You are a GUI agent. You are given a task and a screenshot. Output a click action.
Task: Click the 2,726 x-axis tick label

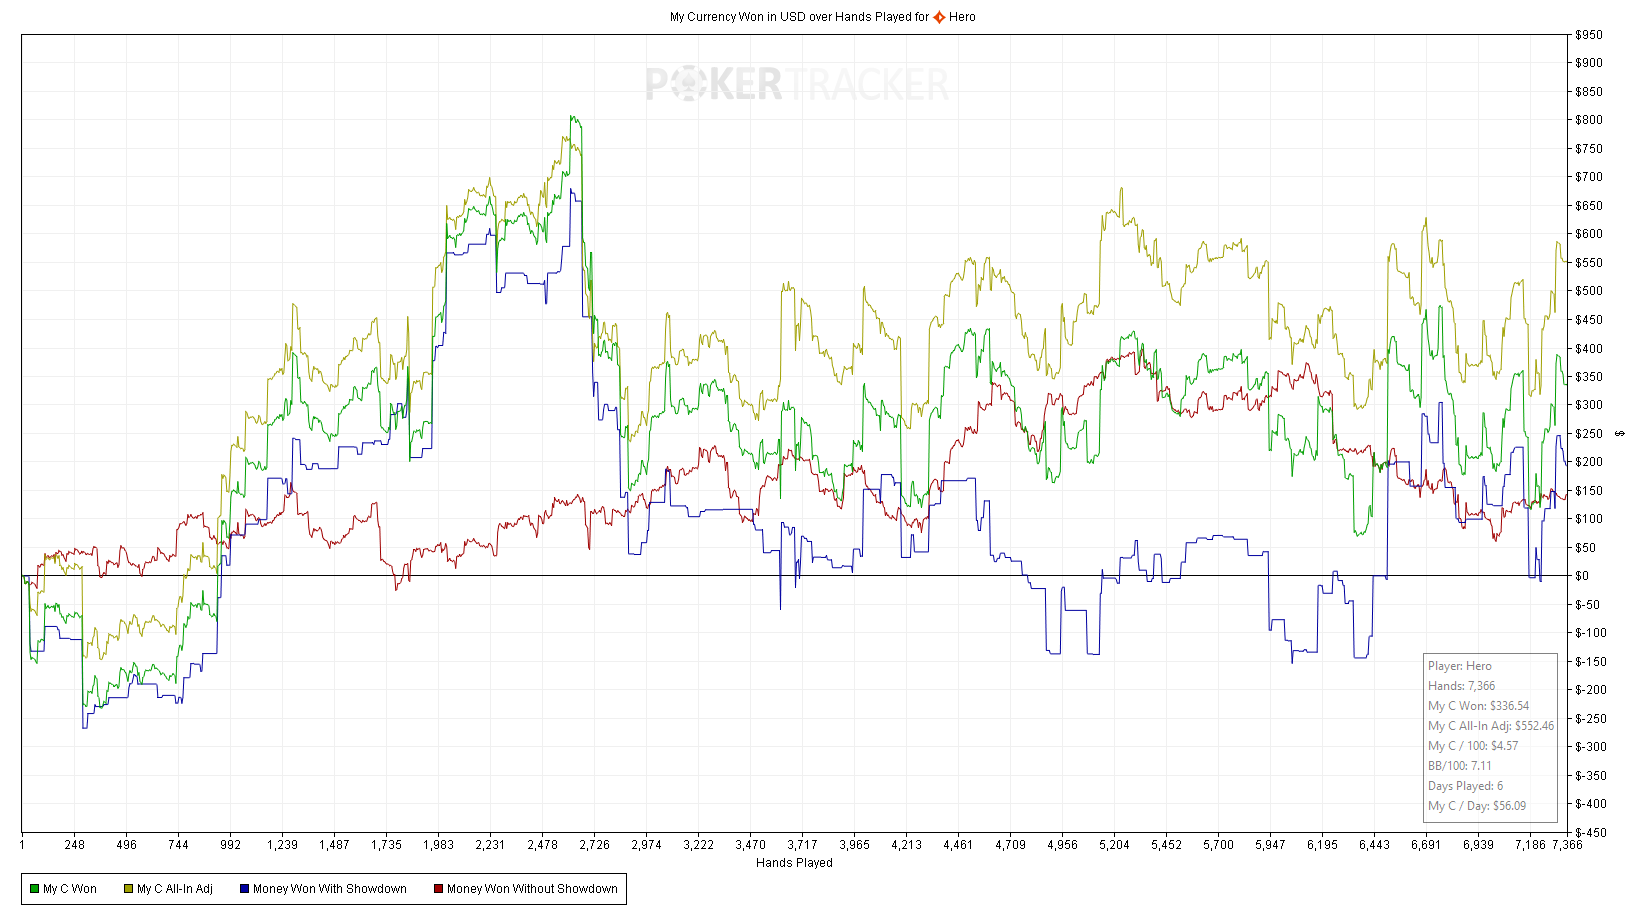[x=594, y=845]
